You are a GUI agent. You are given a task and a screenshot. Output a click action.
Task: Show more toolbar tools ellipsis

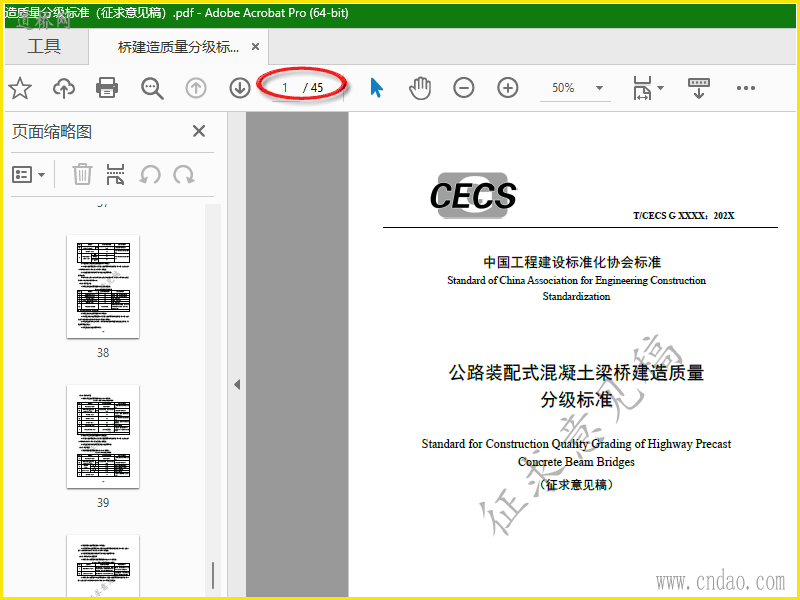pyautogui.click(x=745, y=88)
